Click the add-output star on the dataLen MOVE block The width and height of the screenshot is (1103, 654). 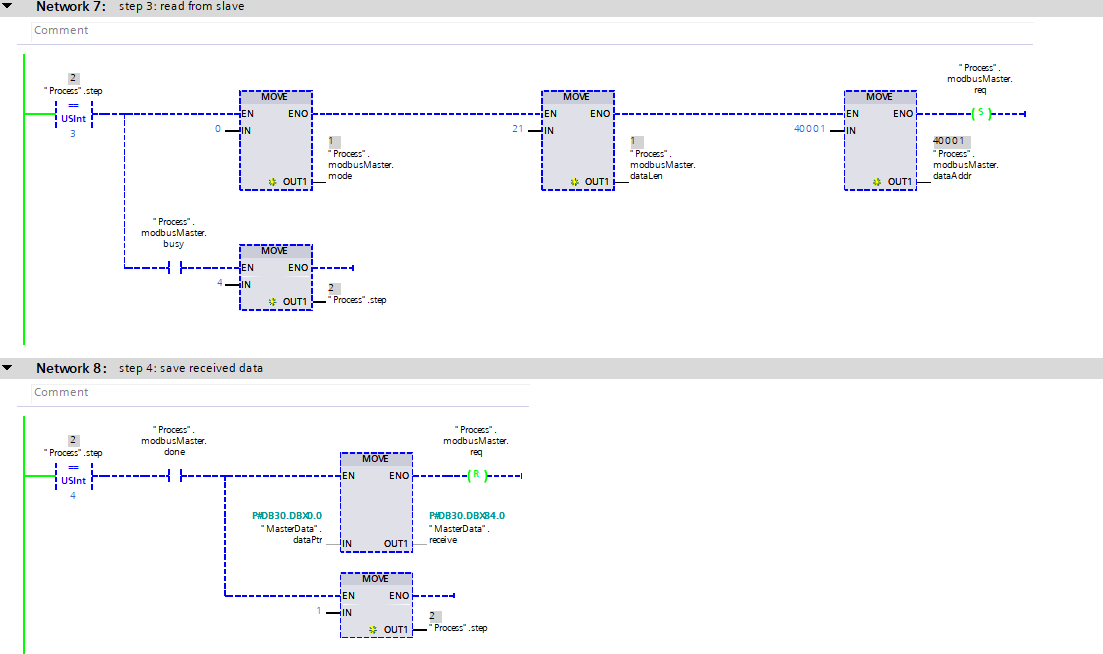574,182
